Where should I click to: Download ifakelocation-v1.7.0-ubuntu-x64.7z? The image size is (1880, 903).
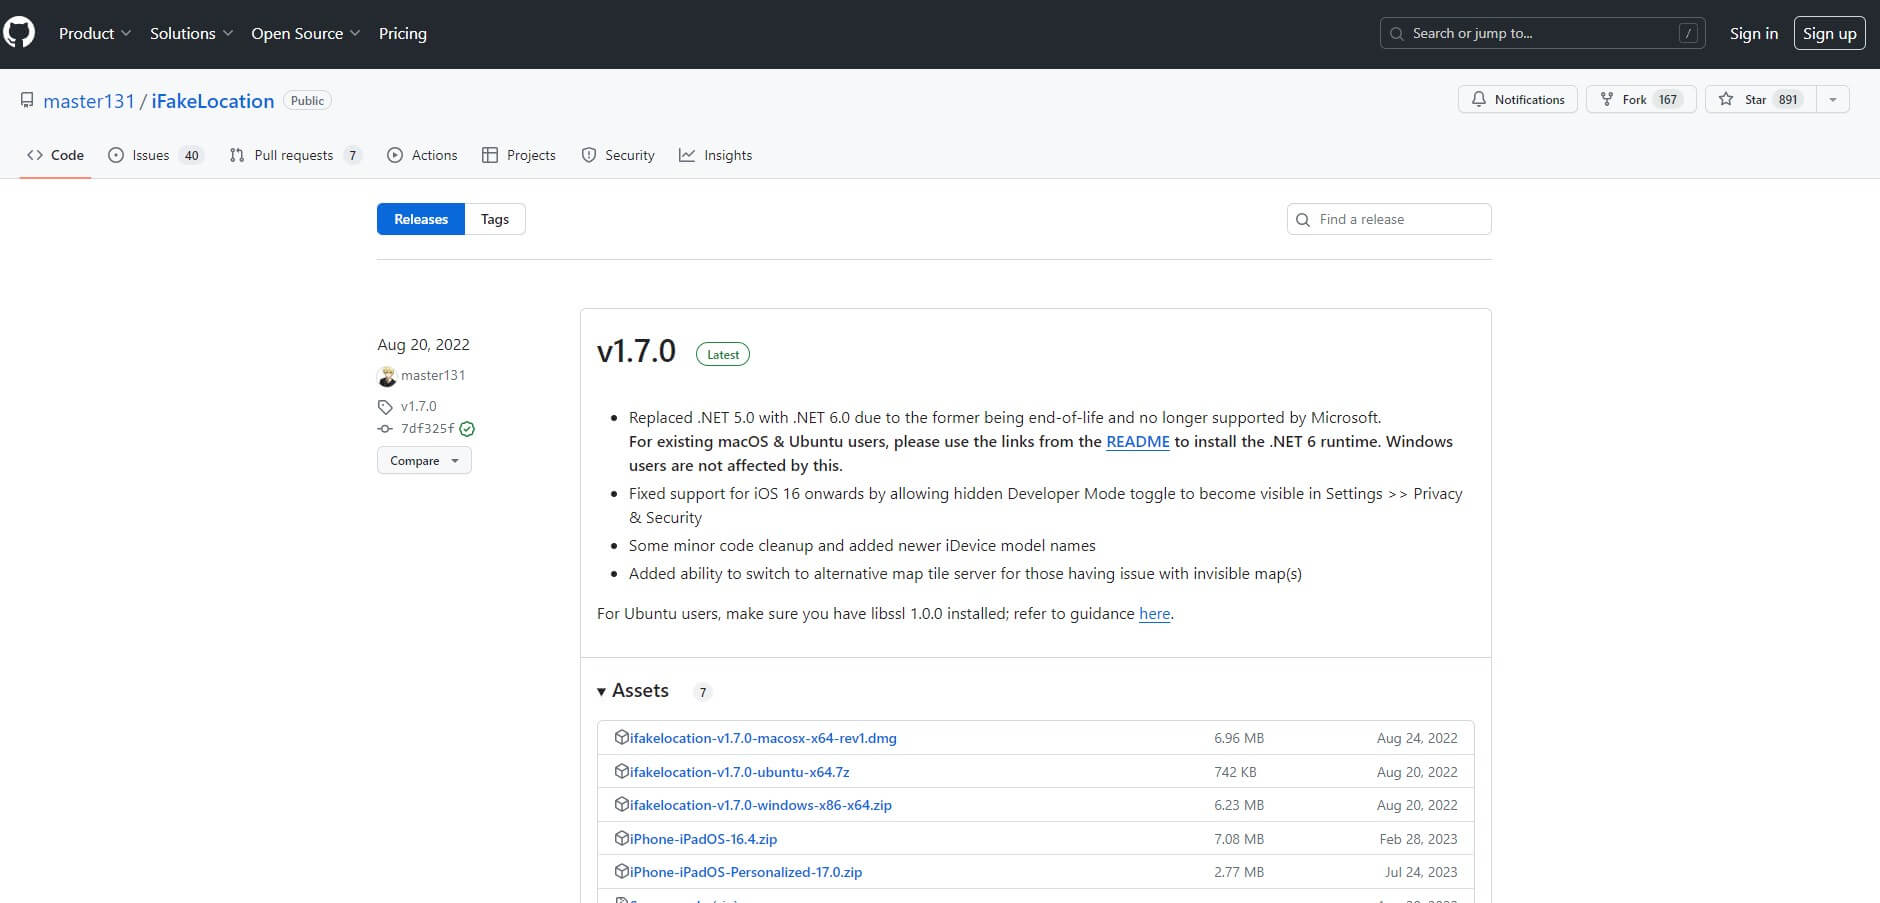740,772
